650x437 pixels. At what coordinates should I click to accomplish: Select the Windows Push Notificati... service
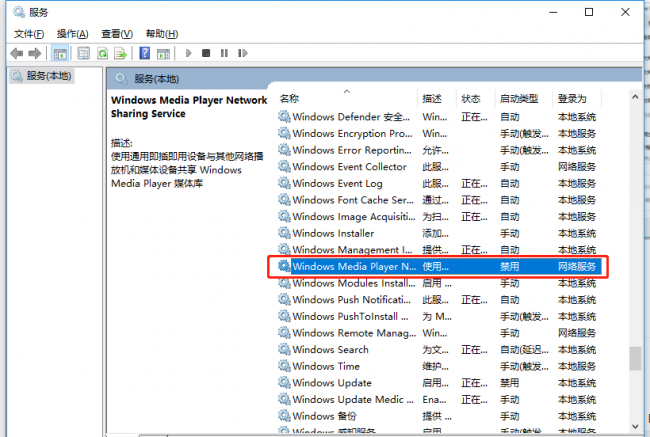[439, 300]
